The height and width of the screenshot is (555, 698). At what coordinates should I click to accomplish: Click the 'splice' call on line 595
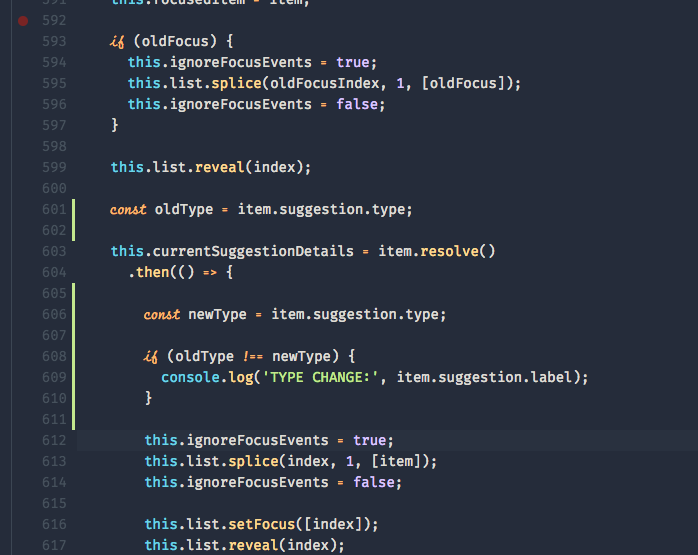coord(236,83)
